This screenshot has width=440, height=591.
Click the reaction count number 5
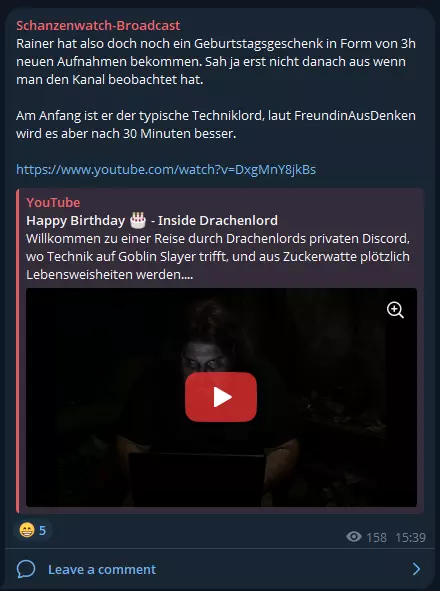point(43,530)
